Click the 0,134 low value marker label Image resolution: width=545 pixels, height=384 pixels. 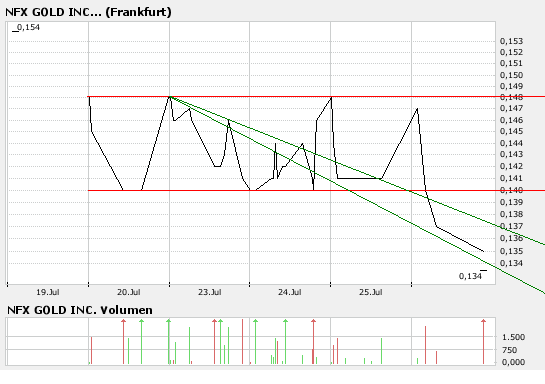pyautogui.click(x=470, y=276)
